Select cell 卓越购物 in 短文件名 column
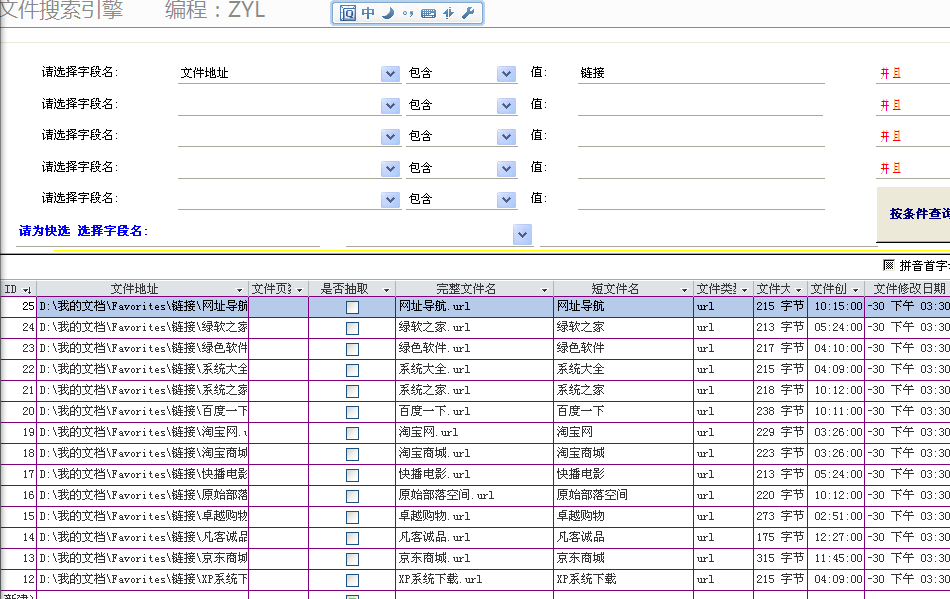Viewport: 950px width, 599px height. 623,517
